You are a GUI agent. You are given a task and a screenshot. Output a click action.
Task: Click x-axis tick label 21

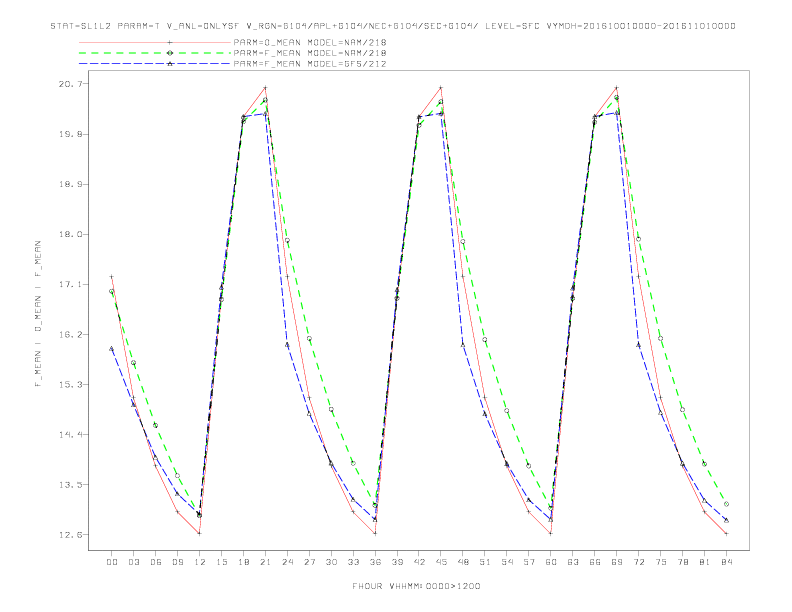(265, 562)
